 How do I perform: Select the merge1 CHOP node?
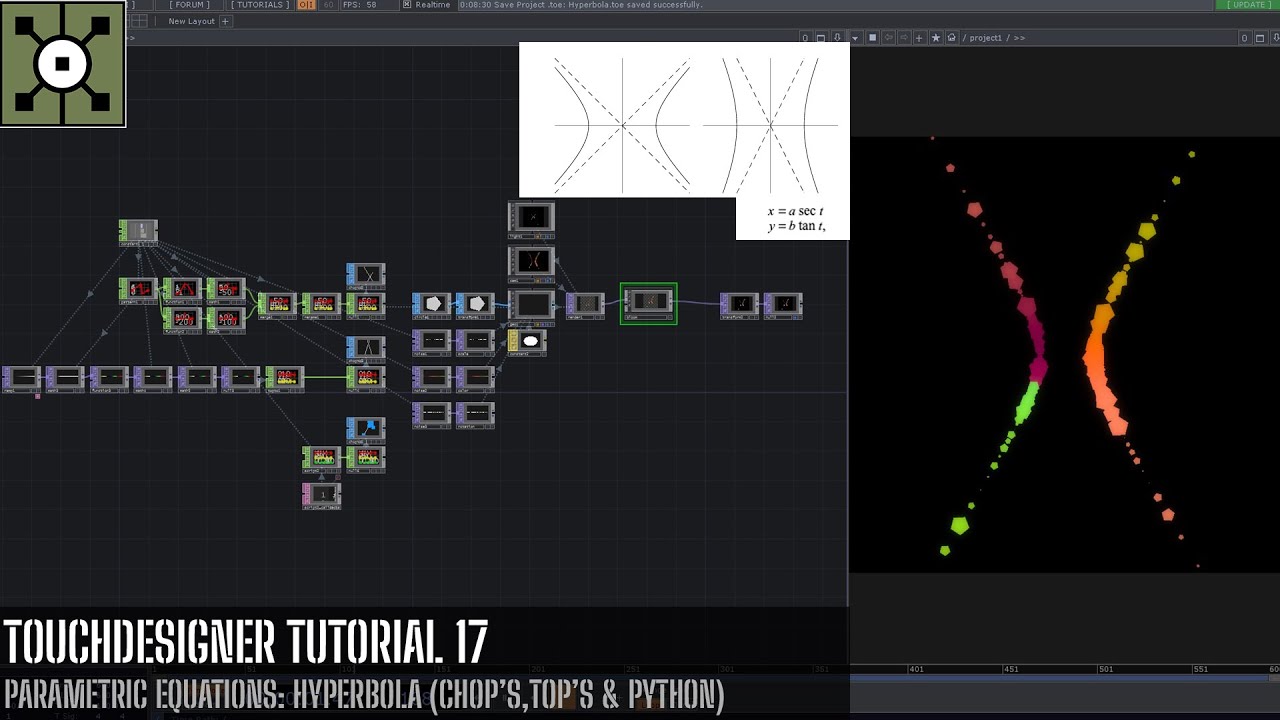[277, 304]
